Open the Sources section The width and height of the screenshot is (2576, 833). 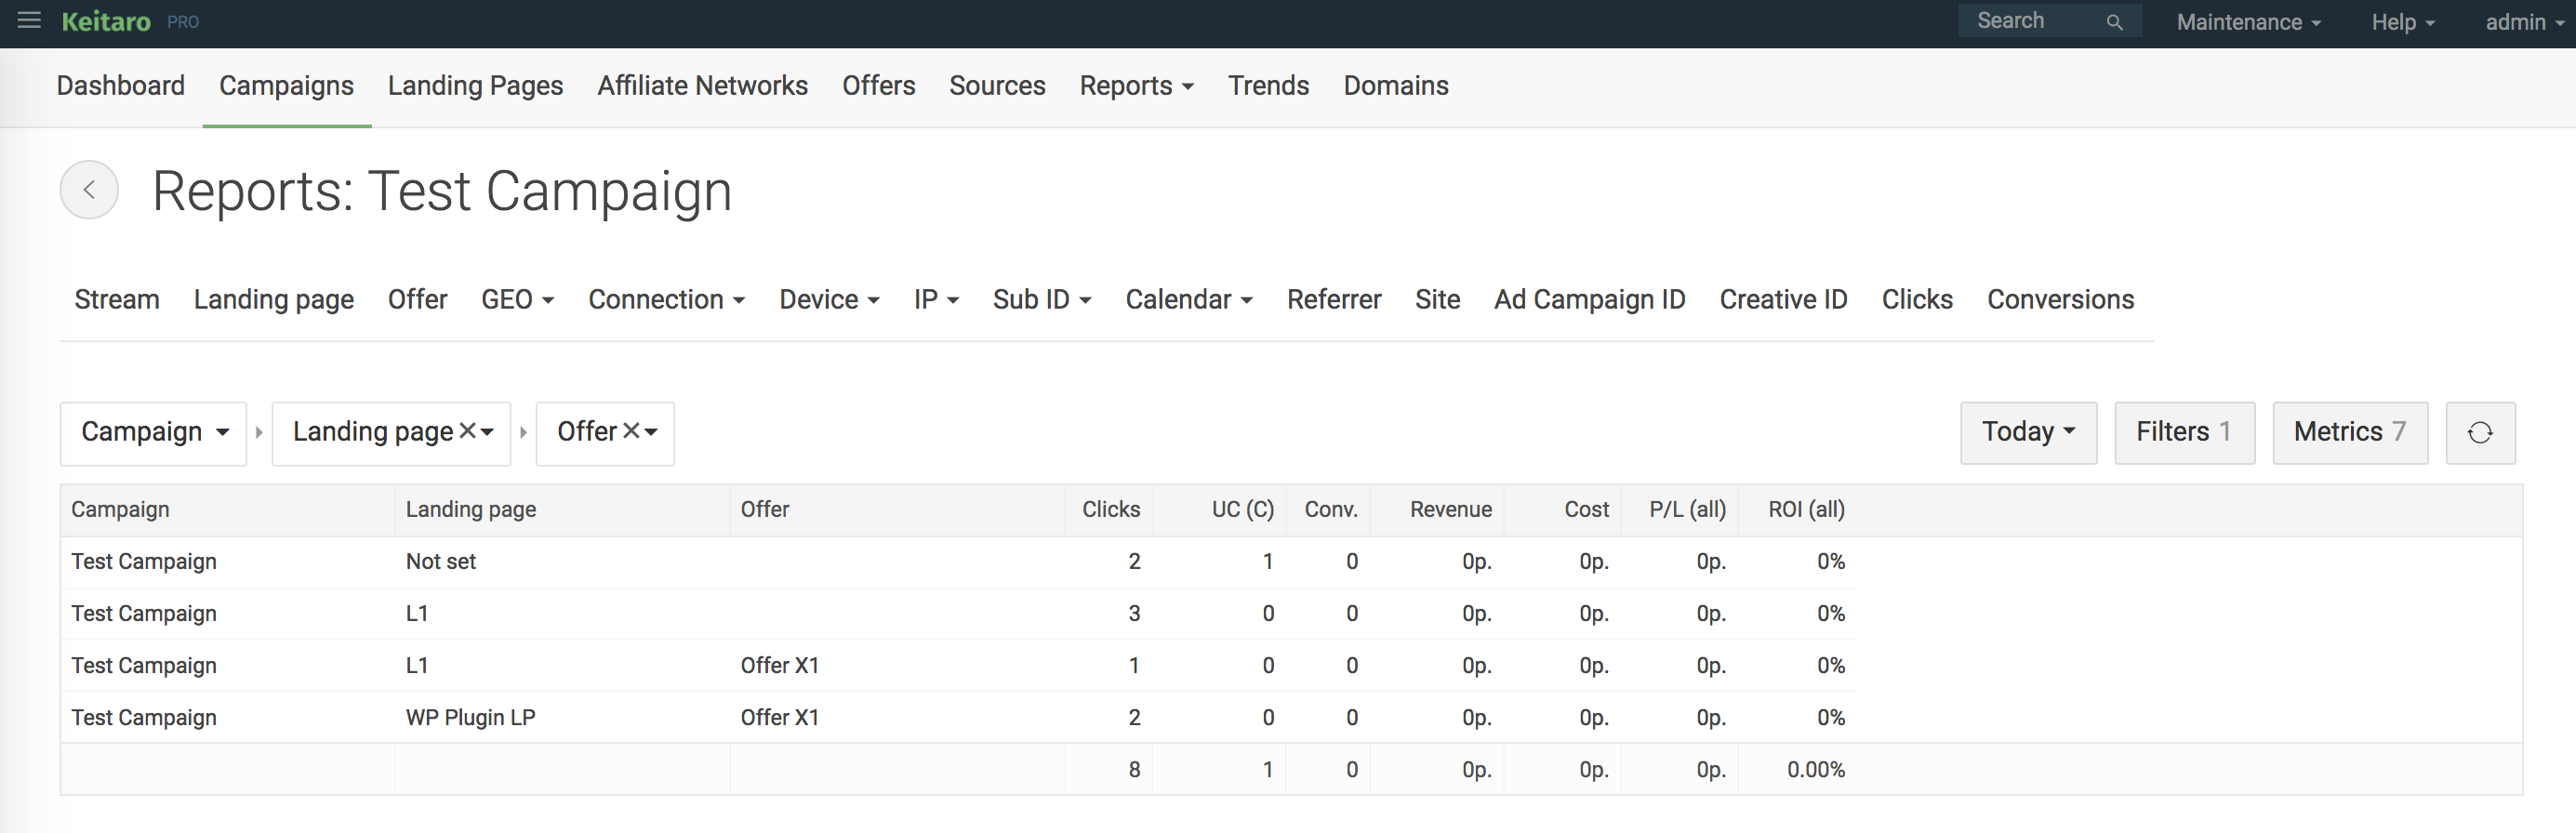(x=997, y=86)
